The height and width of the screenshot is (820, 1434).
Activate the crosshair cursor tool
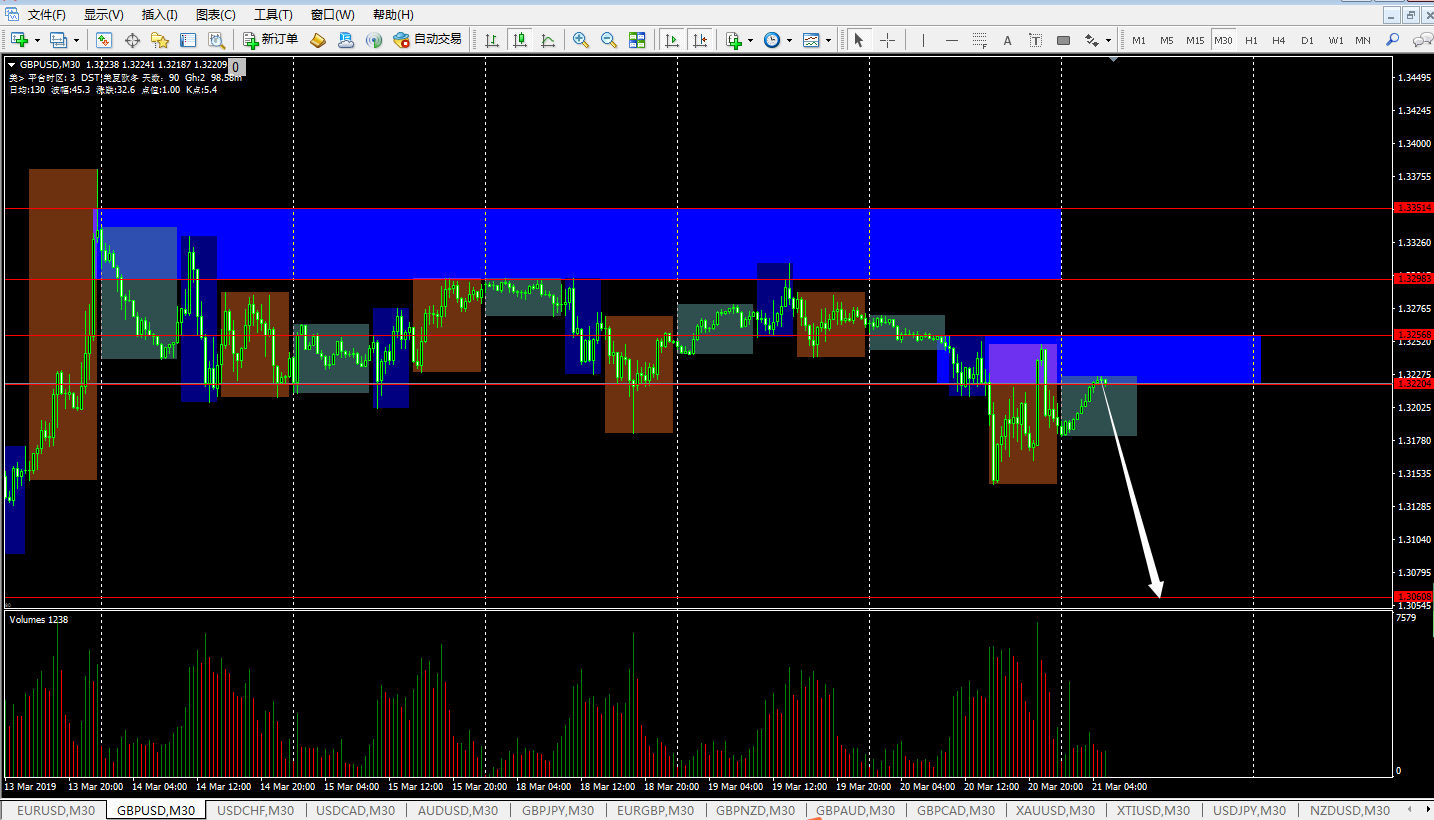coord(887,40)
